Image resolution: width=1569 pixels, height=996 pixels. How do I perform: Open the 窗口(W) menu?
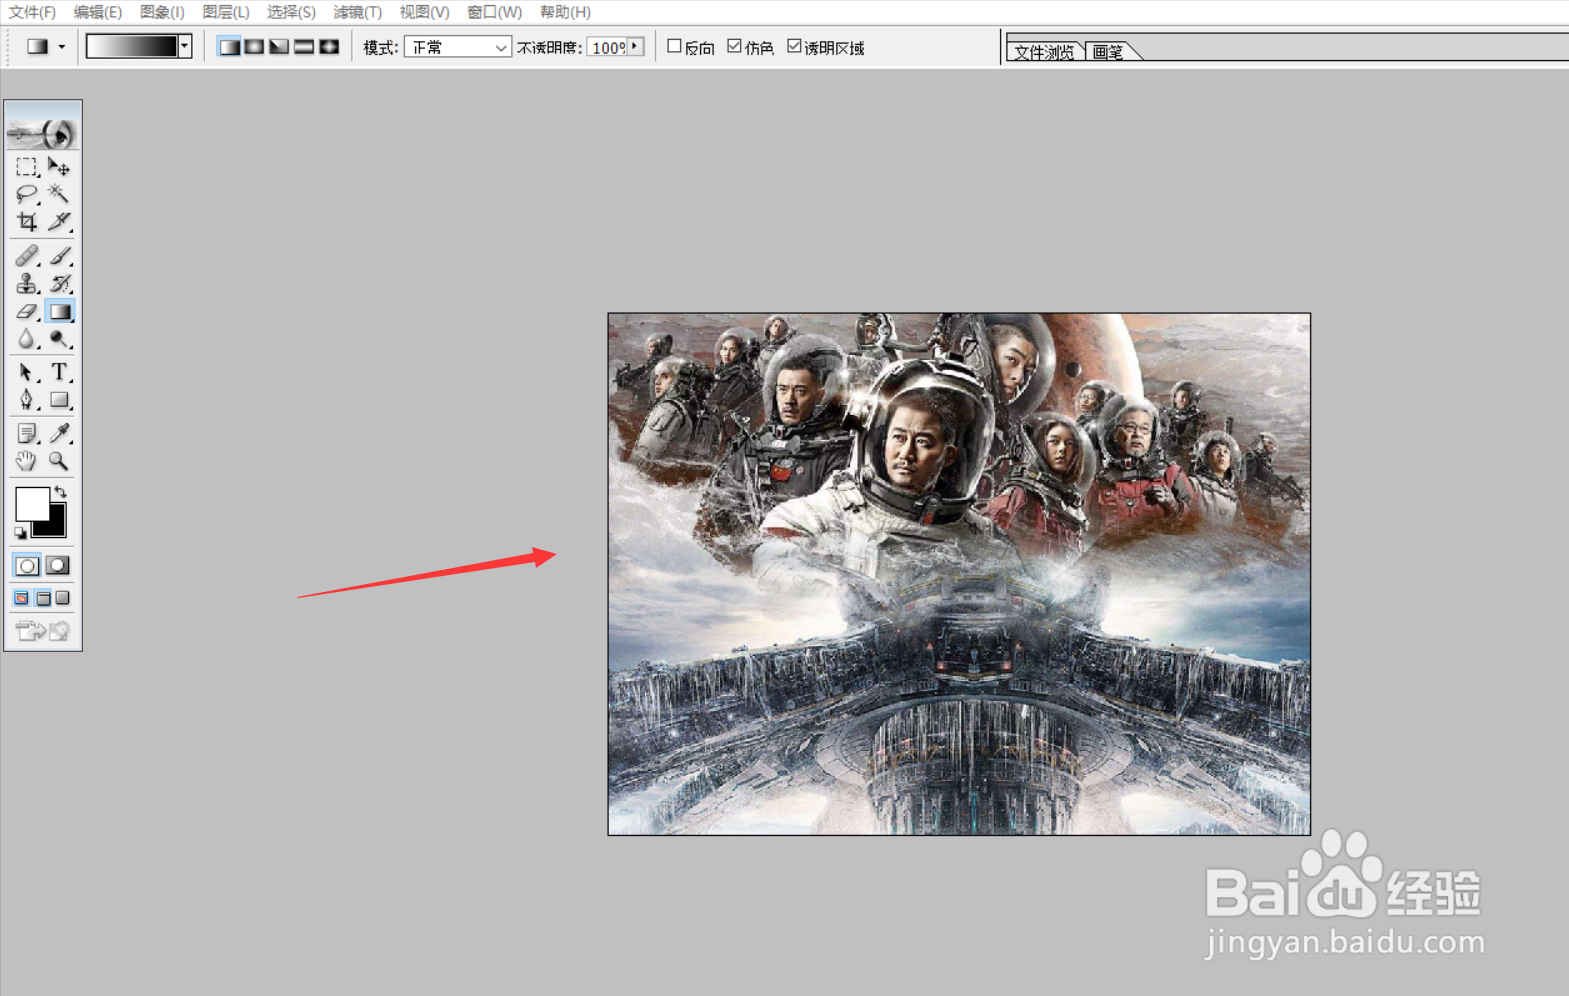click(494, 12)
